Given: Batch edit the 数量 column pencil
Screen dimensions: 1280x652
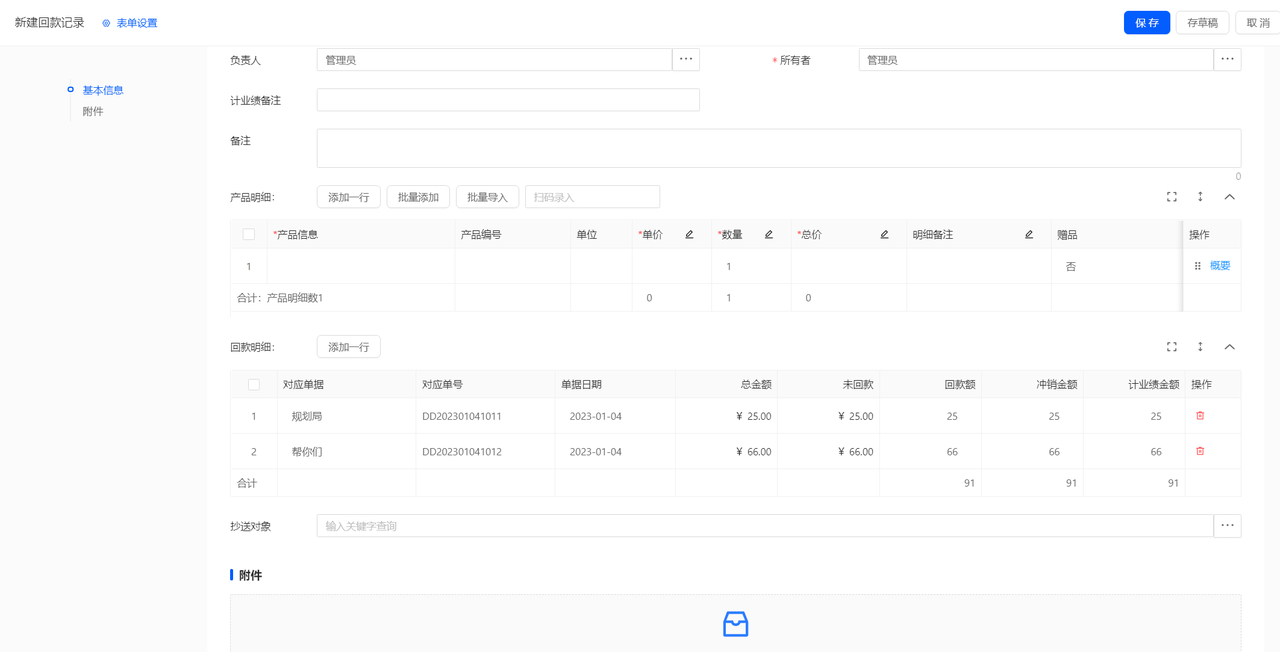Looking at the screenshot, I should point(769,235).
